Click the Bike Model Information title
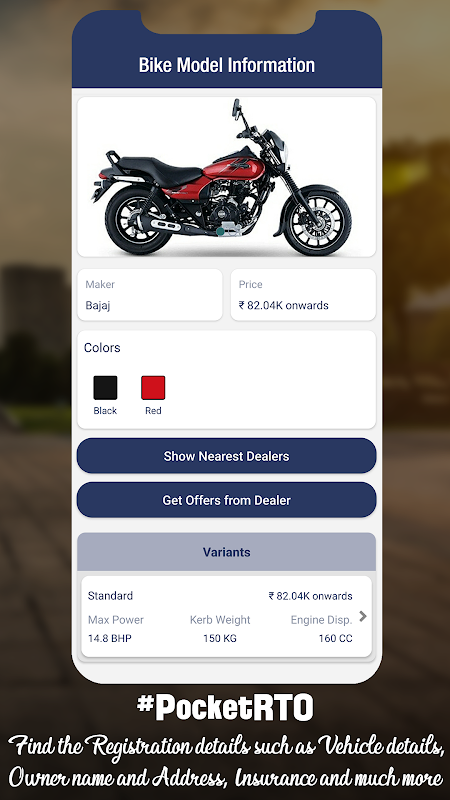The height and width of the screenshot is (800, 450). pyautogui.click(x=227, y=65)
